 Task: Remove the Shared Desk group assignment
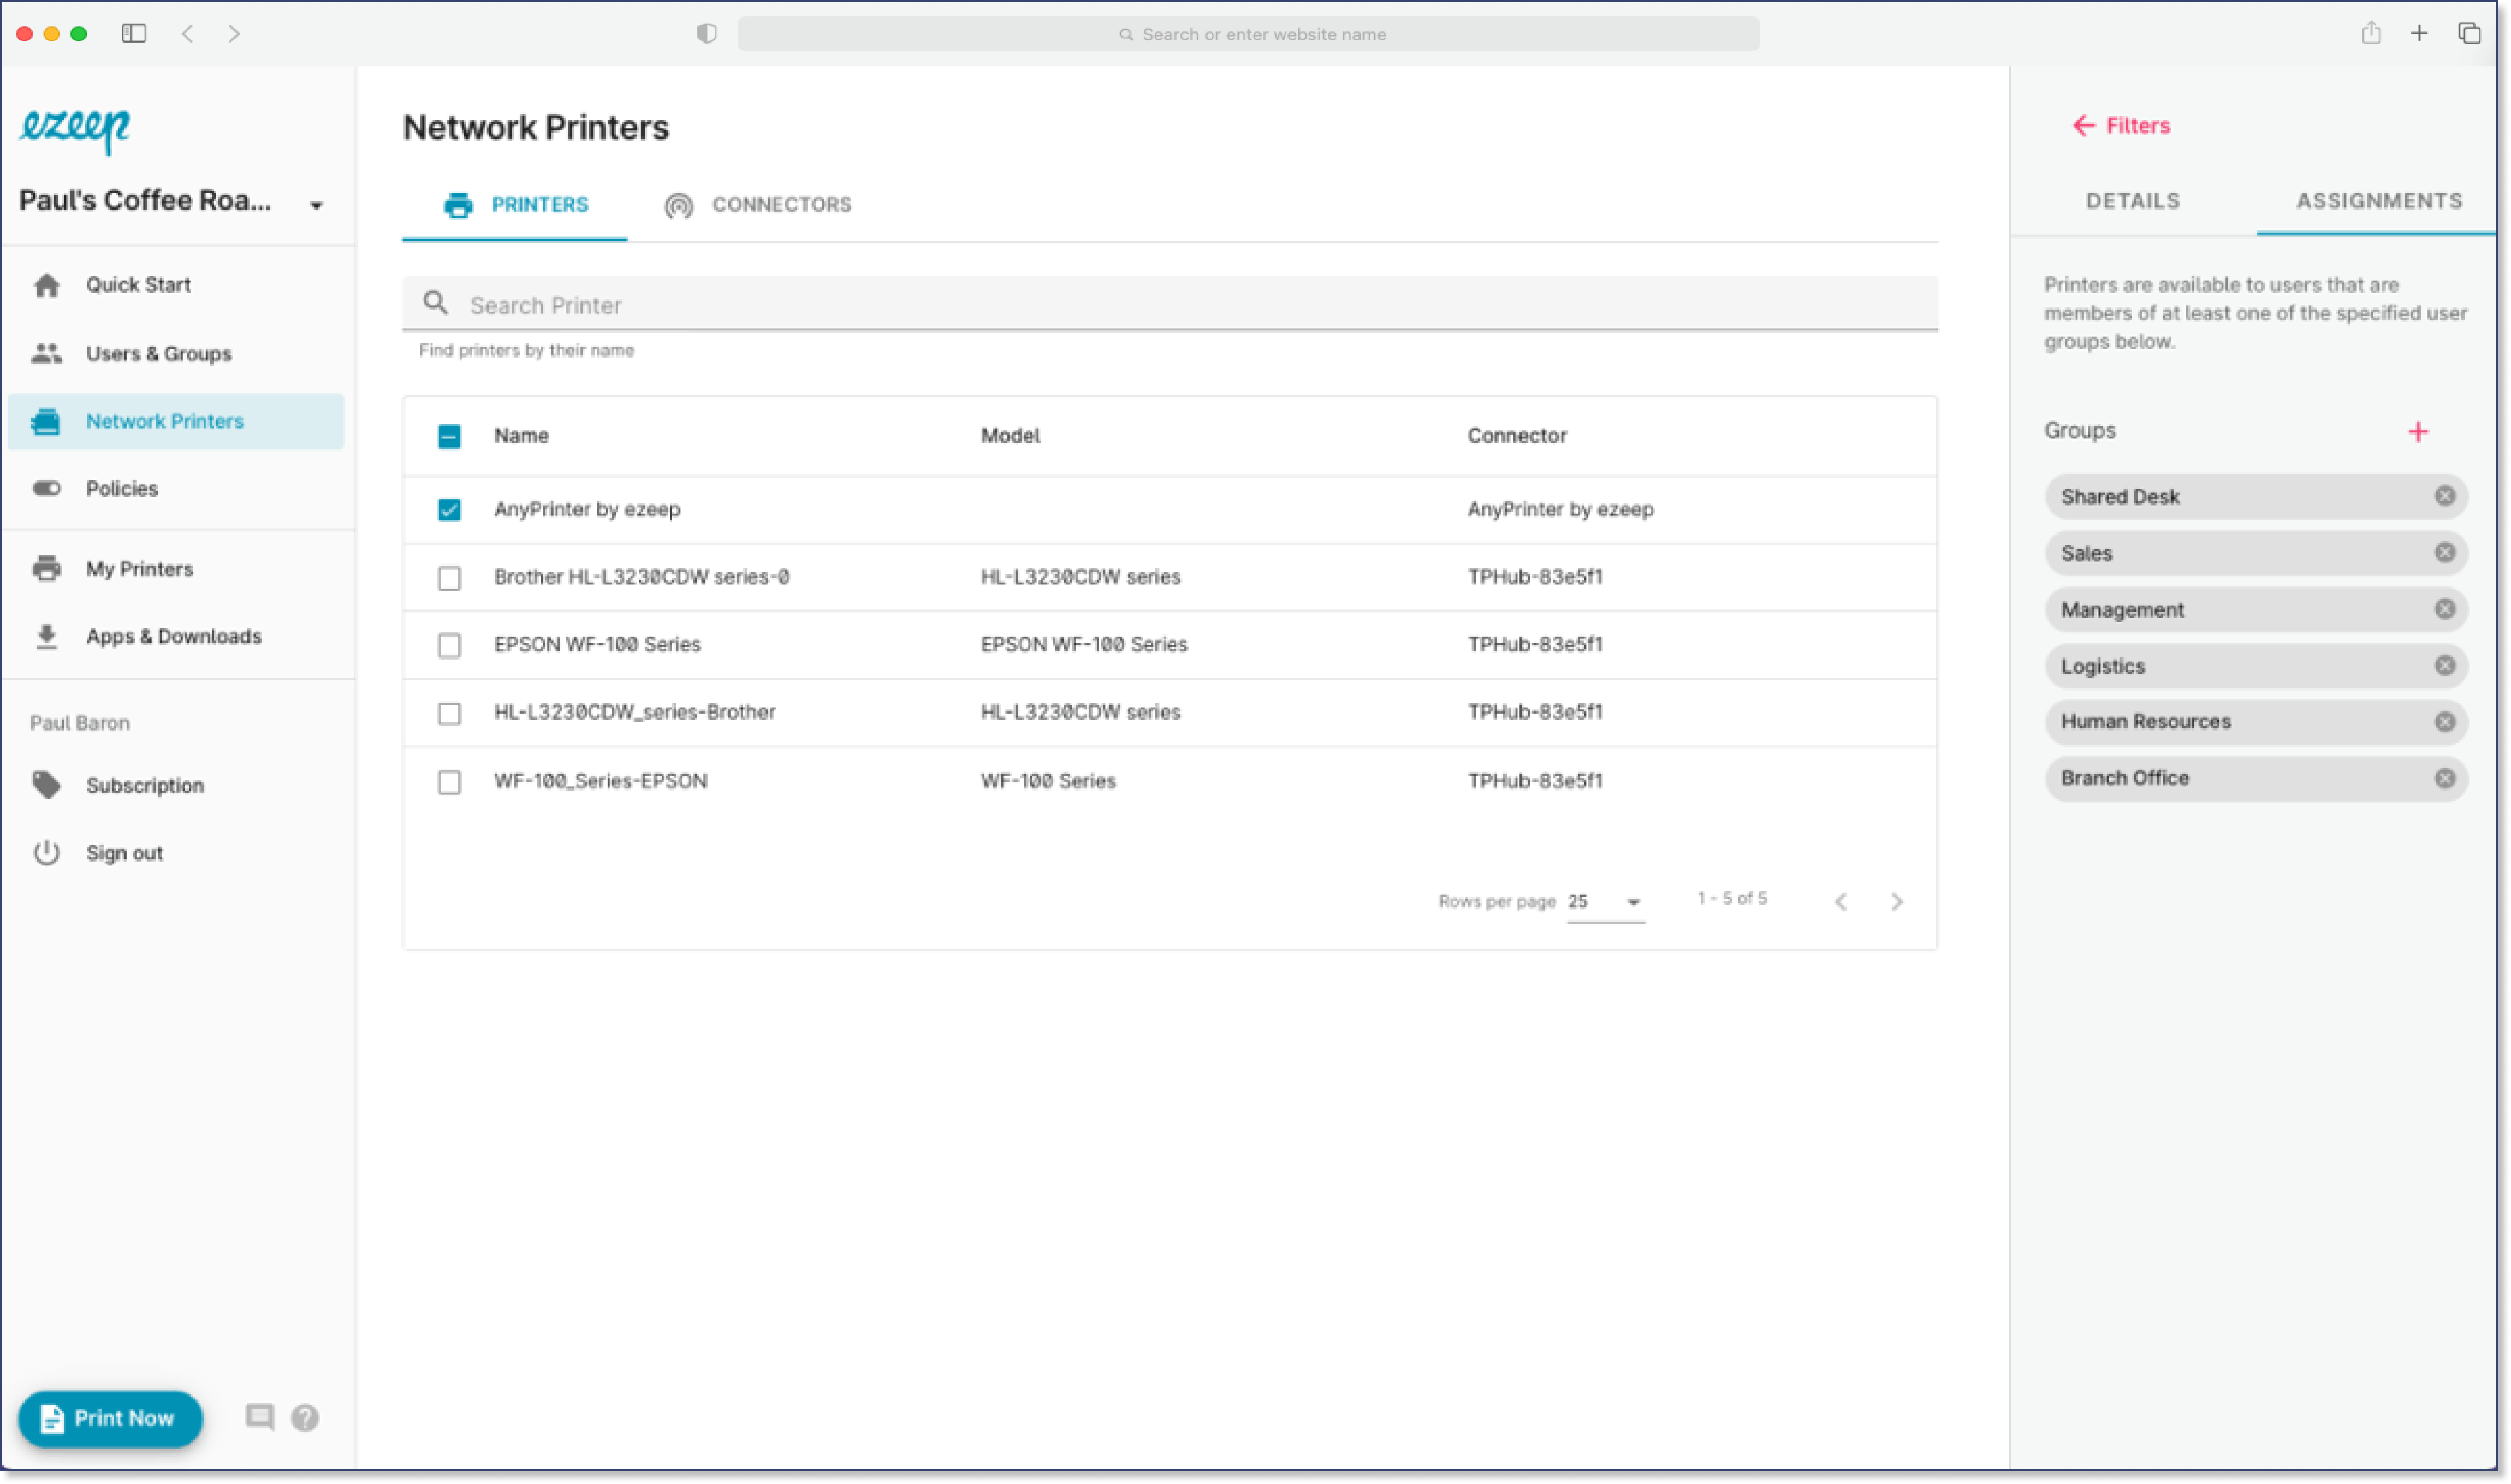coord(2444,496)
